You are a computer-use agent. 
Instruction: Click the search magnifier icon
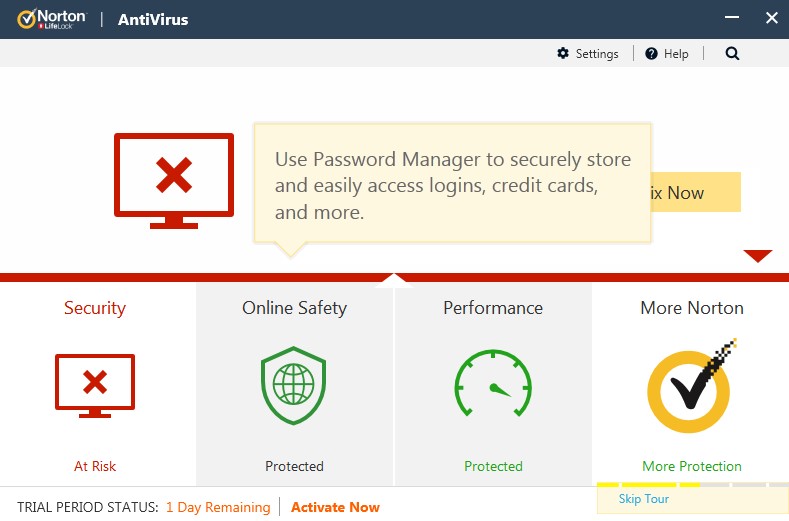click(732, 53)
